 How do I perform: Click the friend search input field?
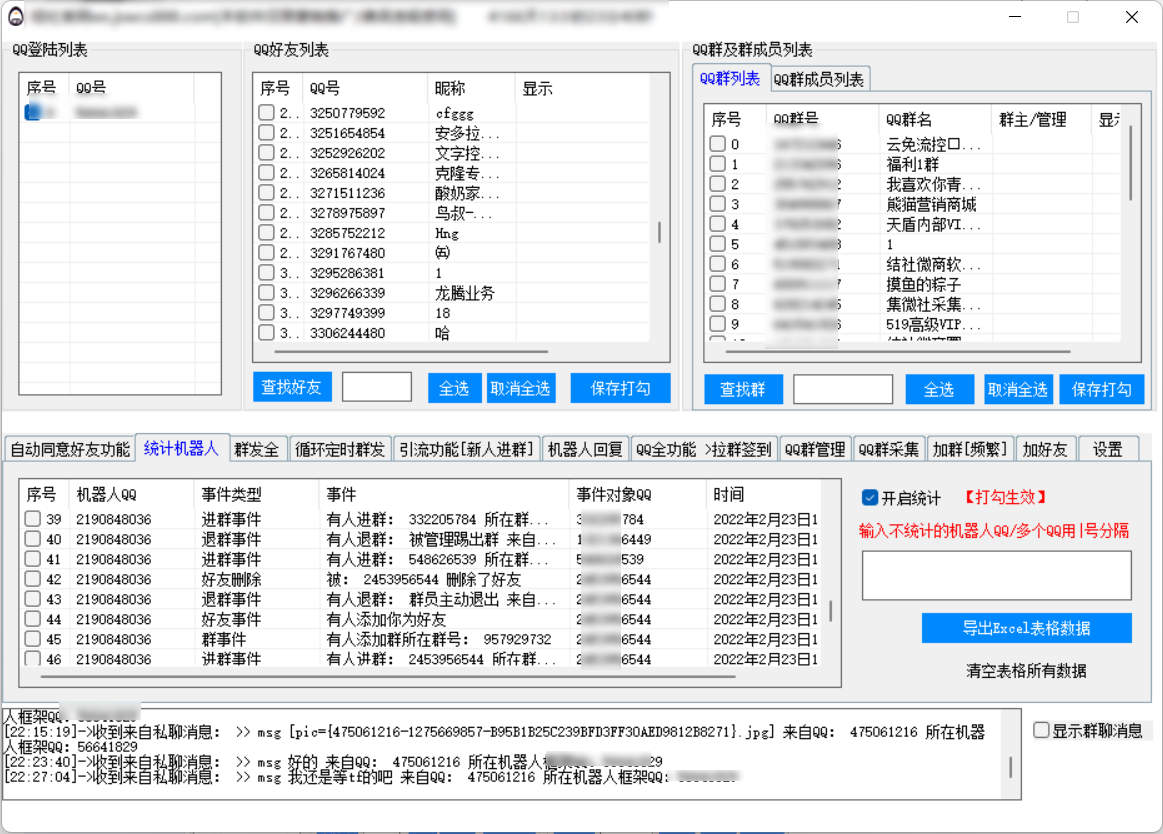click(377, 388)
